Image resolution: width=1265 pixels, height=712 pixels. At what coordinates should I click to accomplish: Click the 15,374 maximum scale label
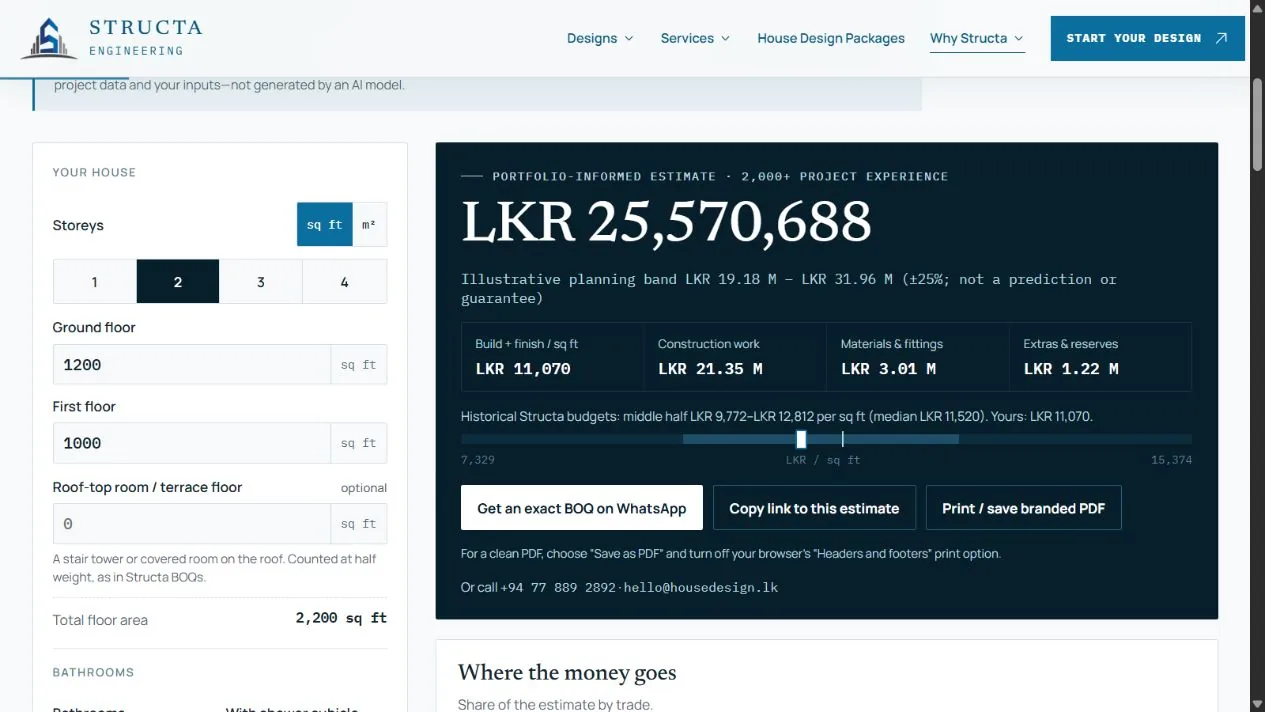click(x=1171, y=460)
